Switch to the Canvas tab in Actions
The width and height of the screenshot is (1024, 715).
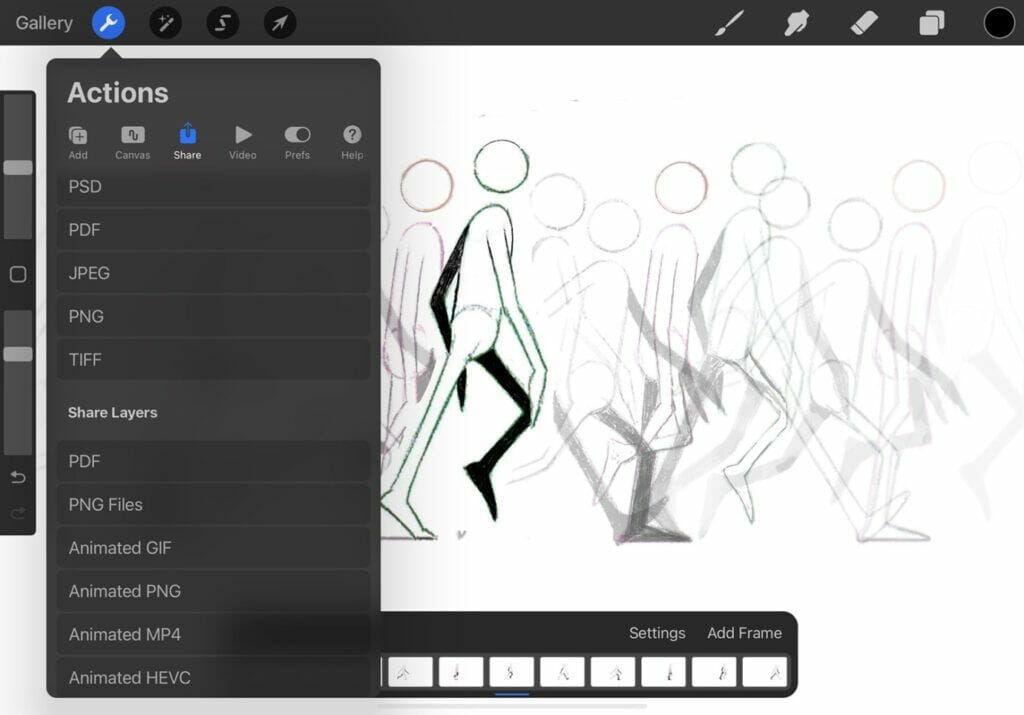pyautogui.click(x=133, y=142)
